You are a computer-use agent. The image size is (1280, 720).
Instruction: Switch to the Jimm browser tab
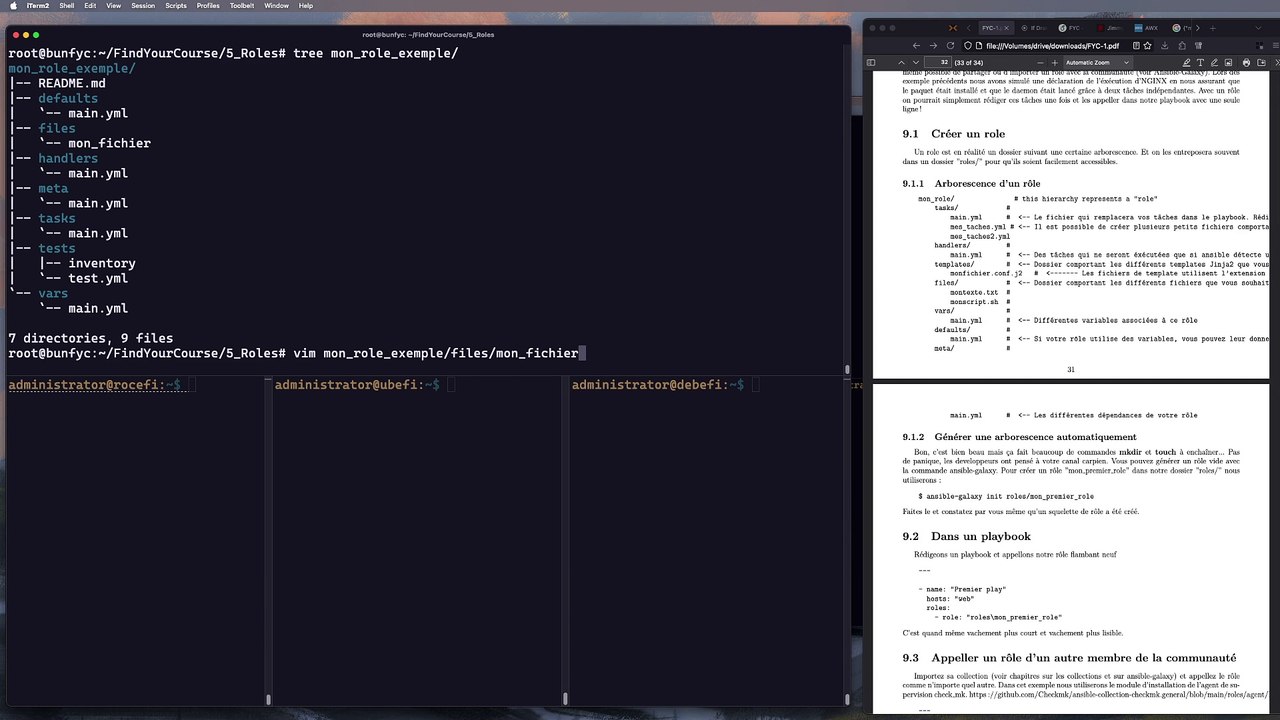point(1110,28)
